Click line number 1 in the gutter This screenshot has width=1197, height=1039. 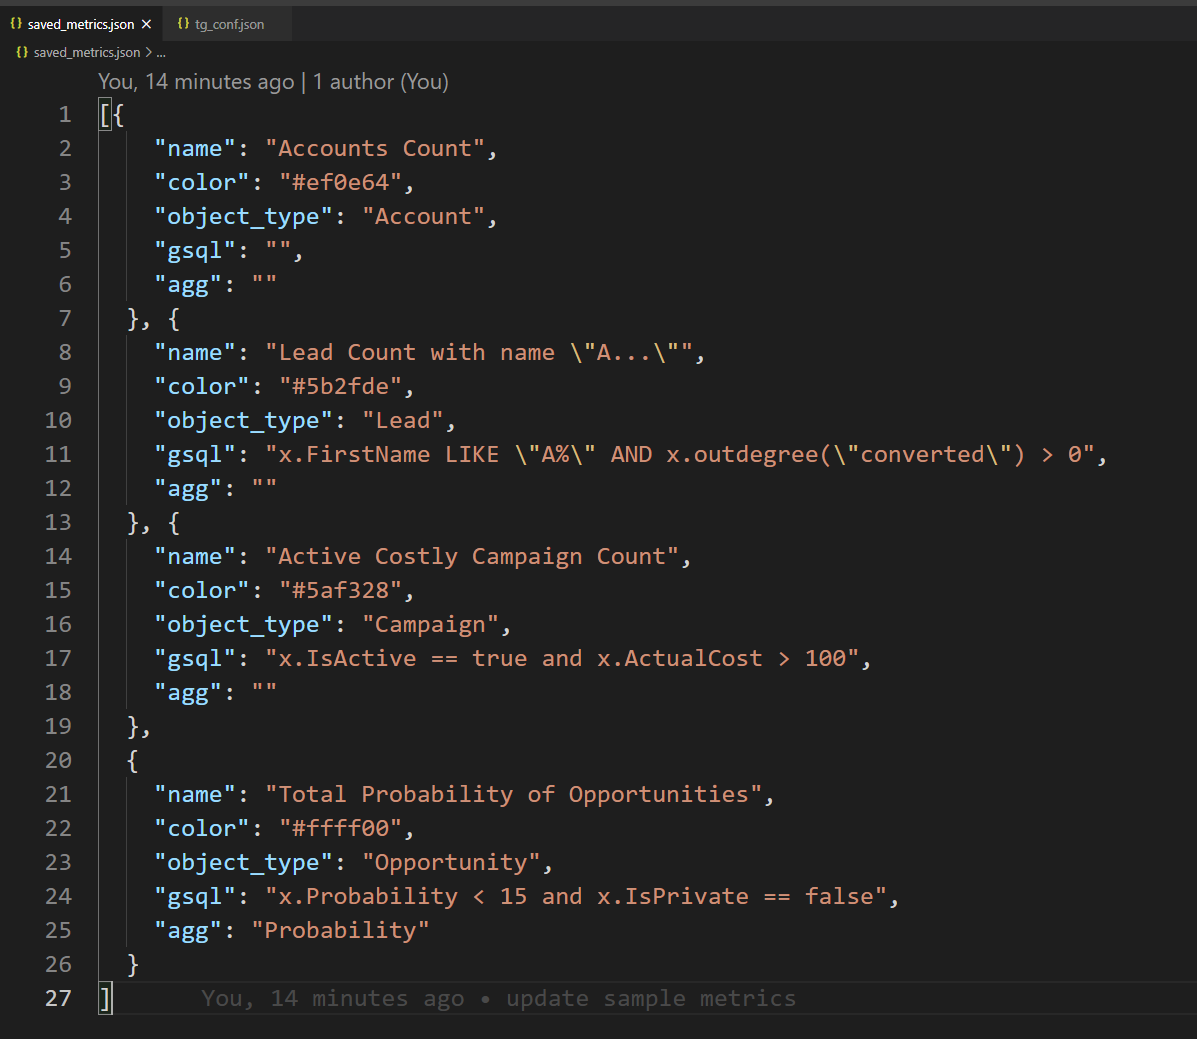[x=65, y=115]
